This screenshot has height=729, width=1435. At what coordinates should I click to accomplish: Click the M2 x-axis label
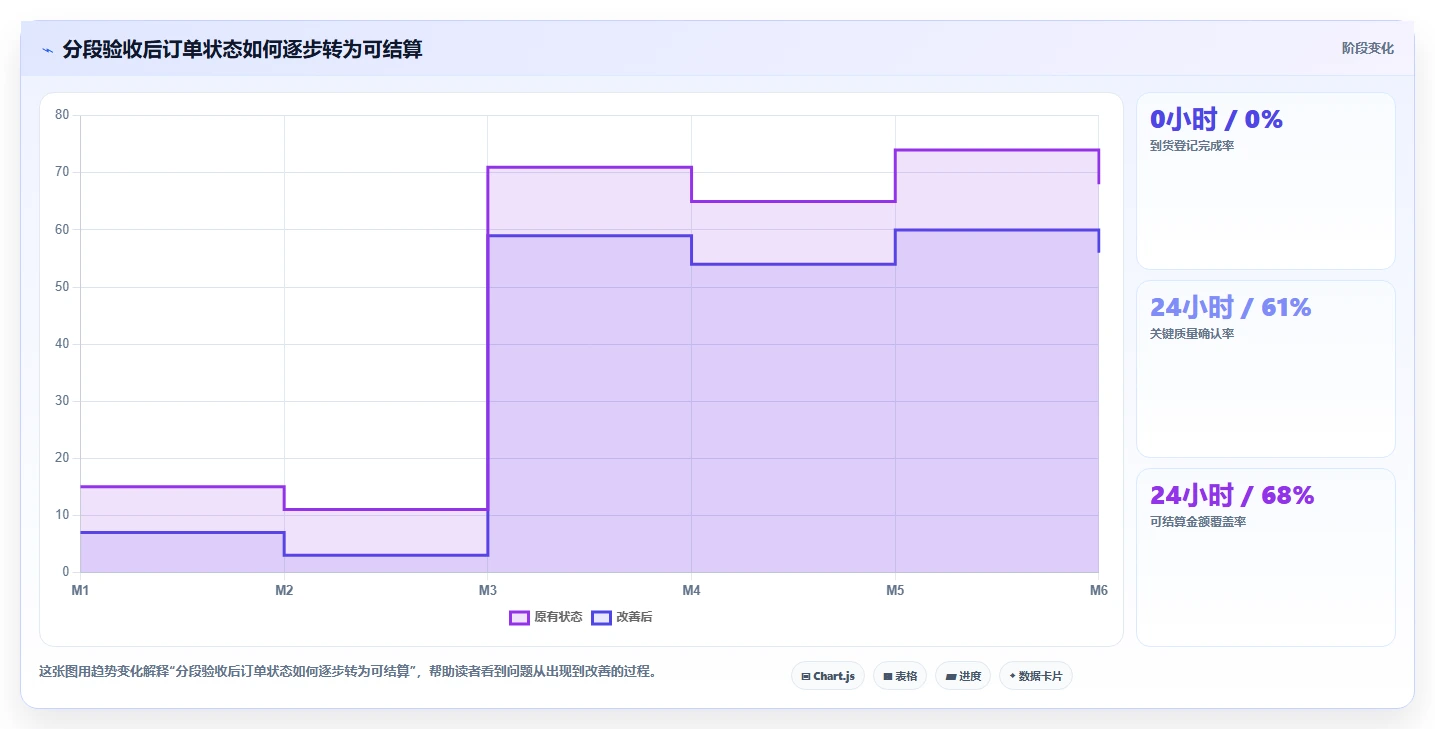pos(284,591)
